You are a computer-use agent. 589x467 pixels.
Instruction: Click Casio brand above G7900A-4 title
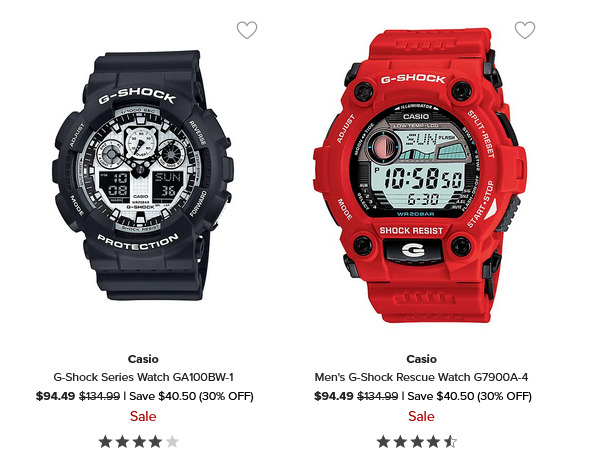click(421, 359)
